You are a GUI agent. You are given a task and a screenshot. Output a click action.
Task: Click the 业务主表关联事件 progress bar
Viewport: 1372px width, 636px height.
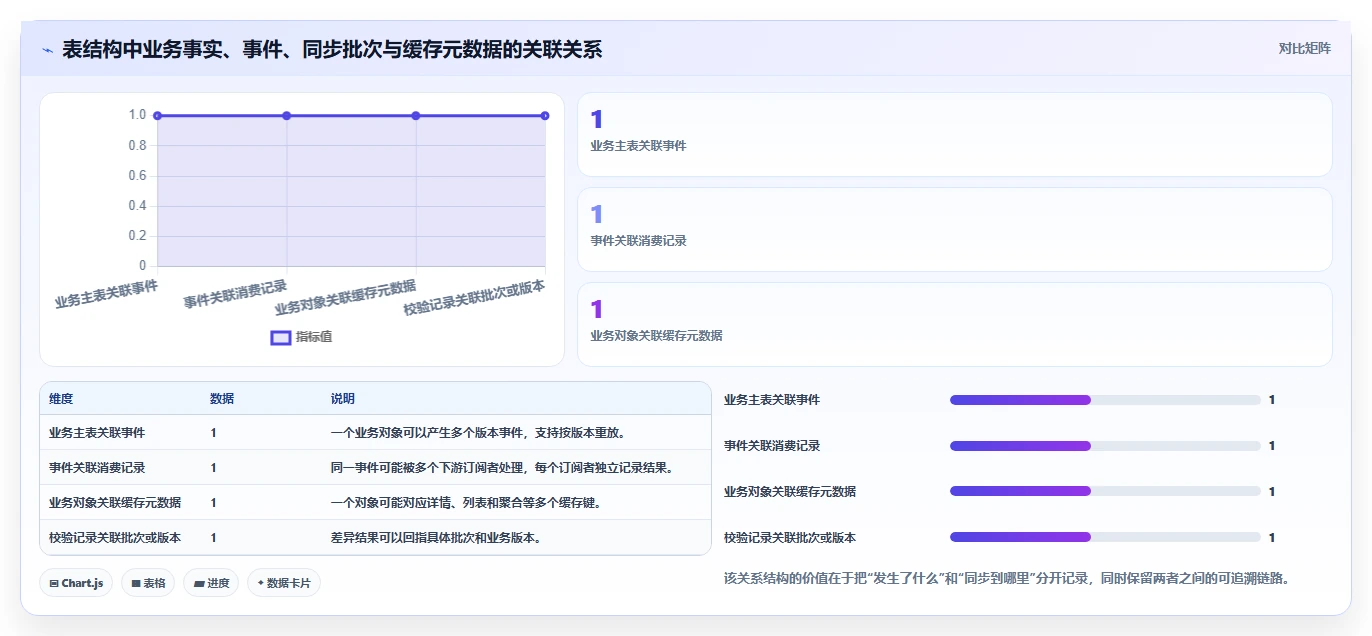pos(1105,400)
